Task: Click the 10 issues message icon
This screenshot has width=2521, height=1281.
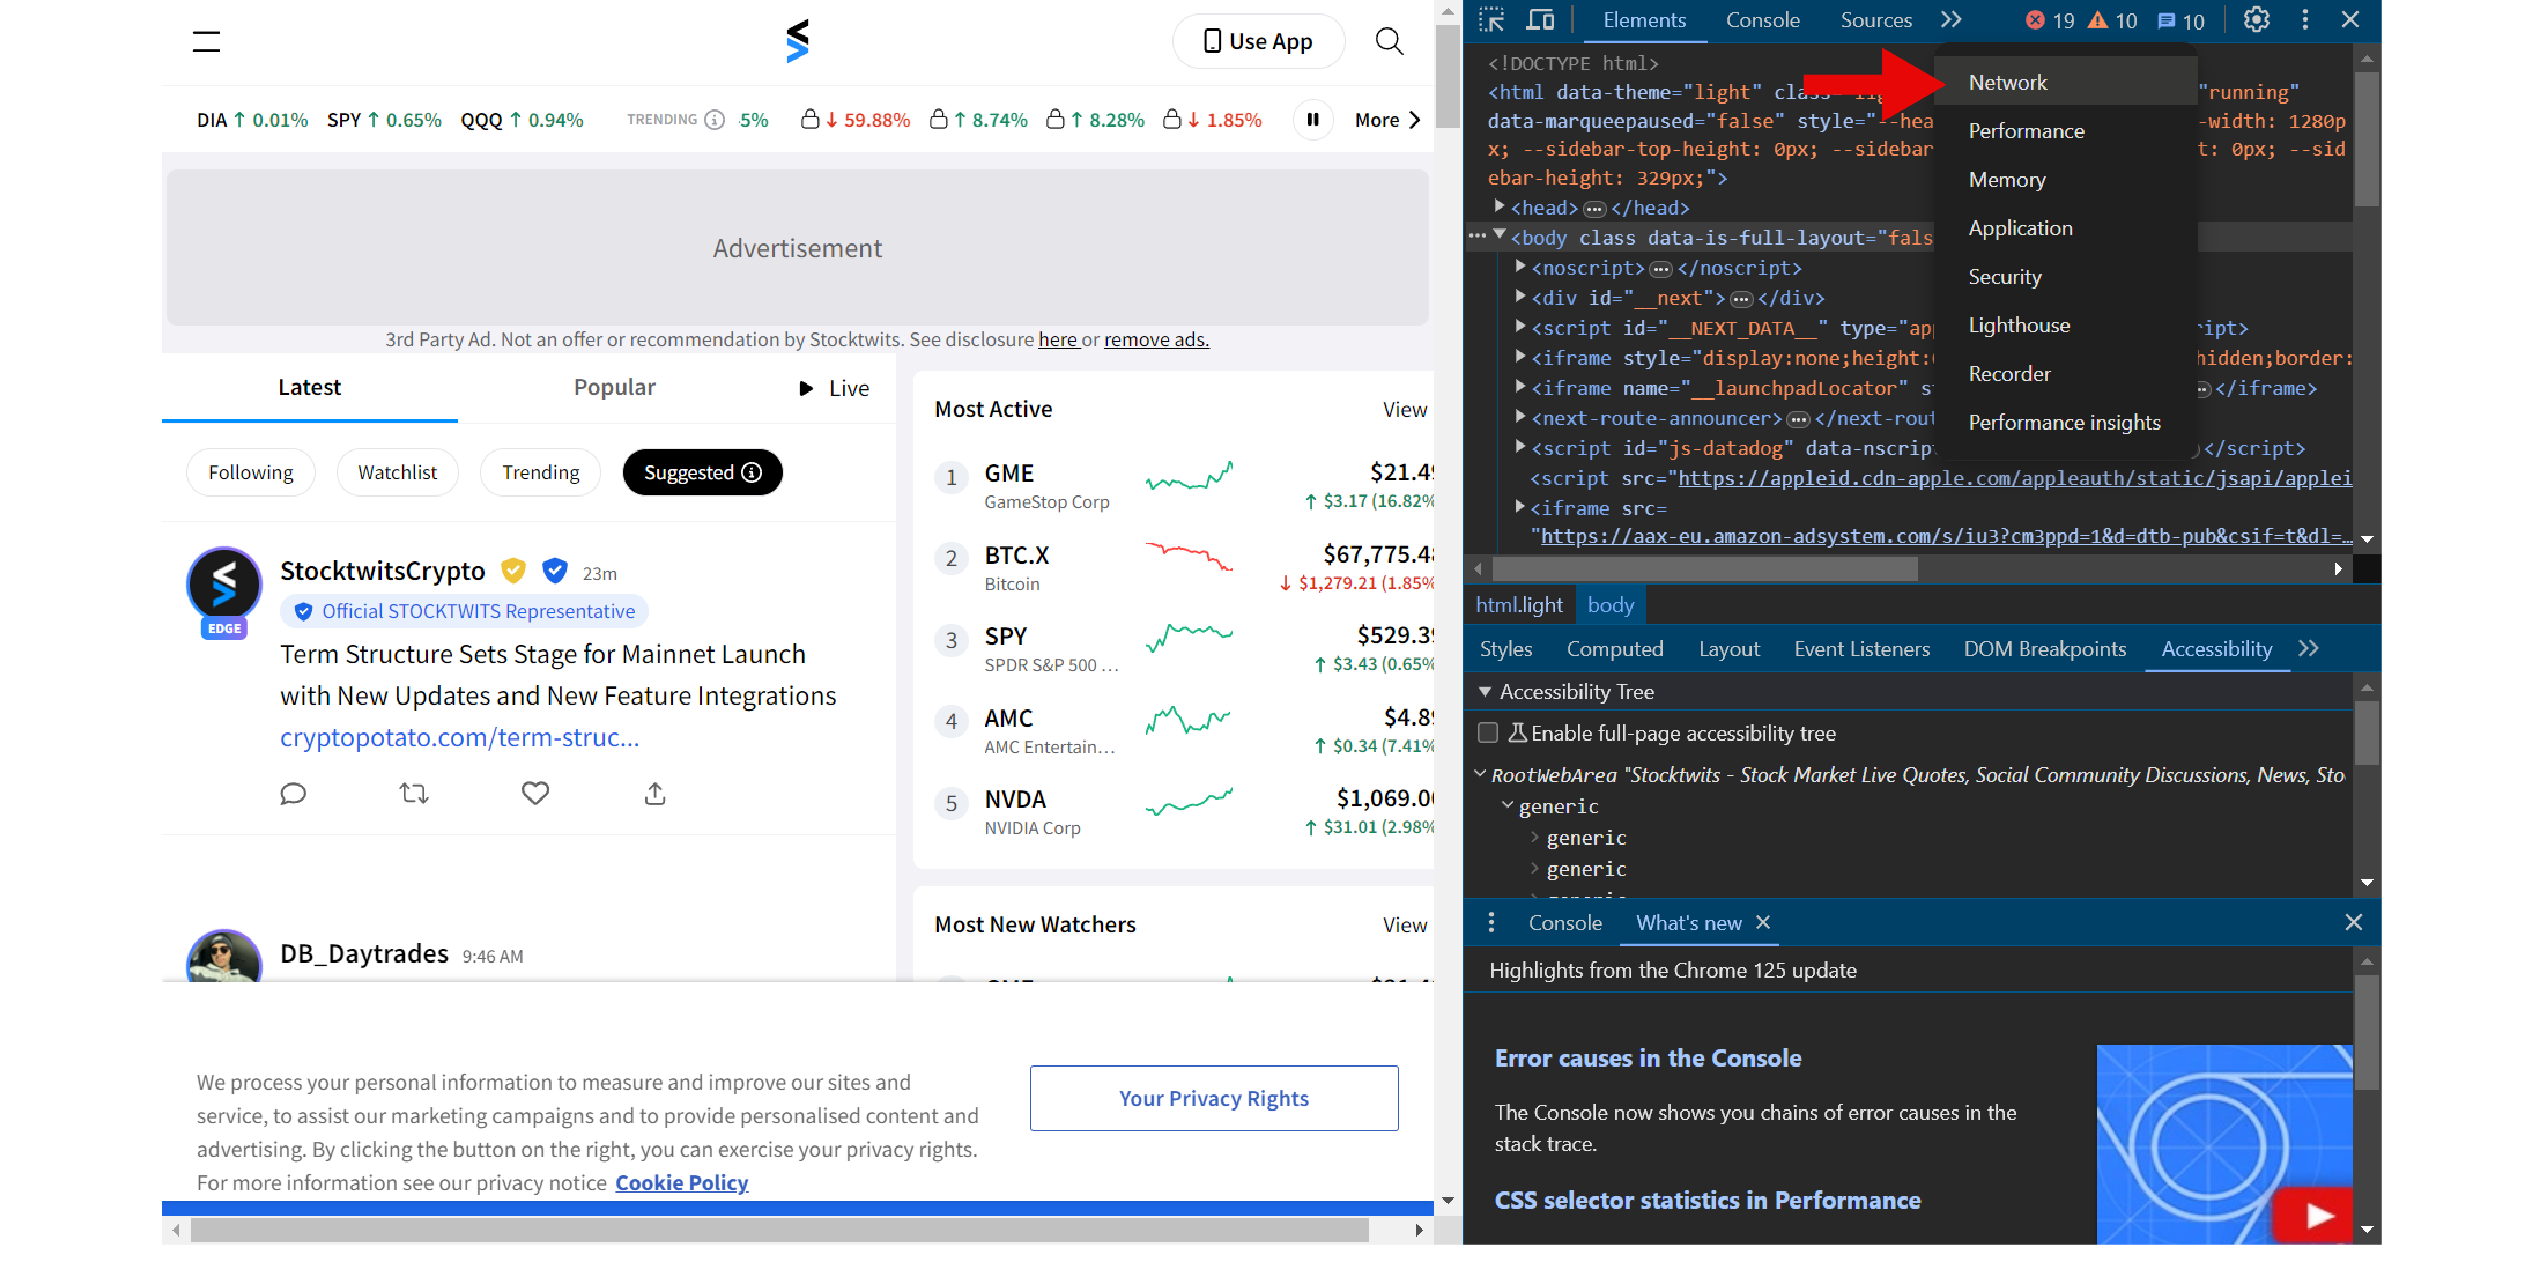Action: [x=2180, y=21]
